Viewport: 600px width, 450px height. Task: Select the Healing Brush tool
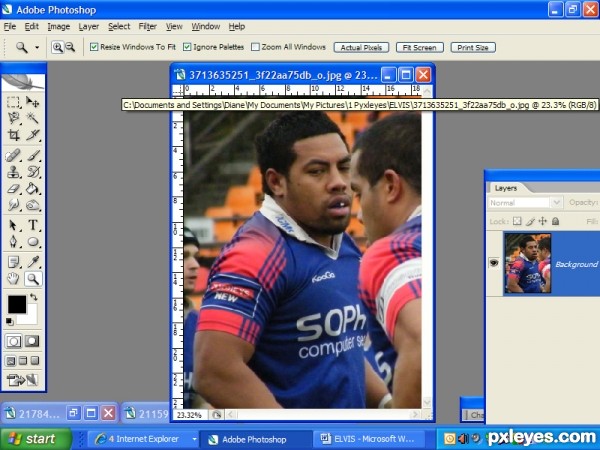point(13,155)
